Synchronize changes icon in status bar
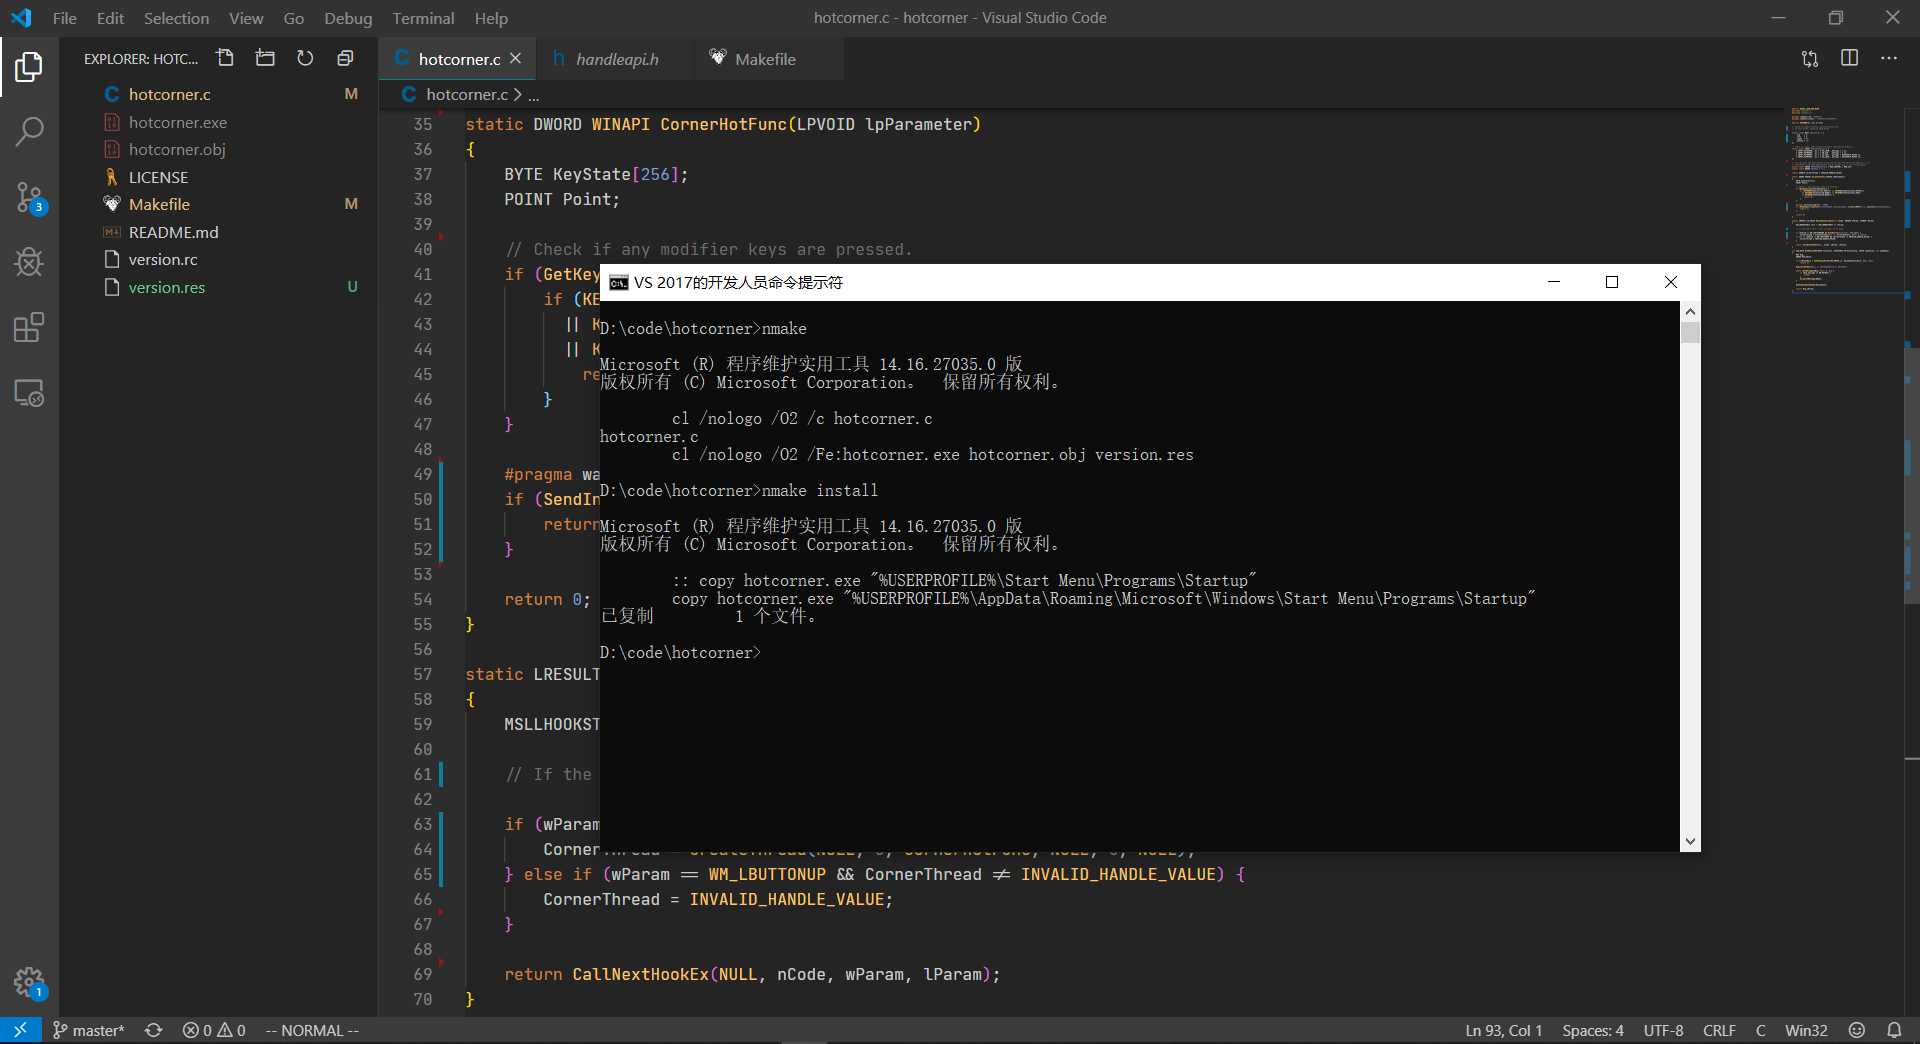The width and height of the screenshot is (1920, 1044). (153, 1030)
